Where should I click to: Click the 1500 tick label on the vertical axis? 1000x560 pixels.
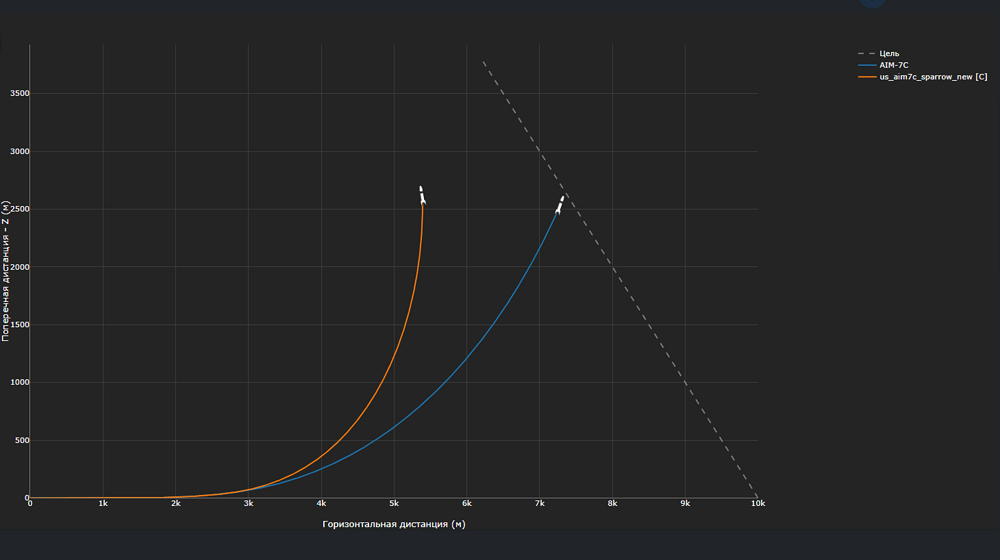tap(20, 325)
